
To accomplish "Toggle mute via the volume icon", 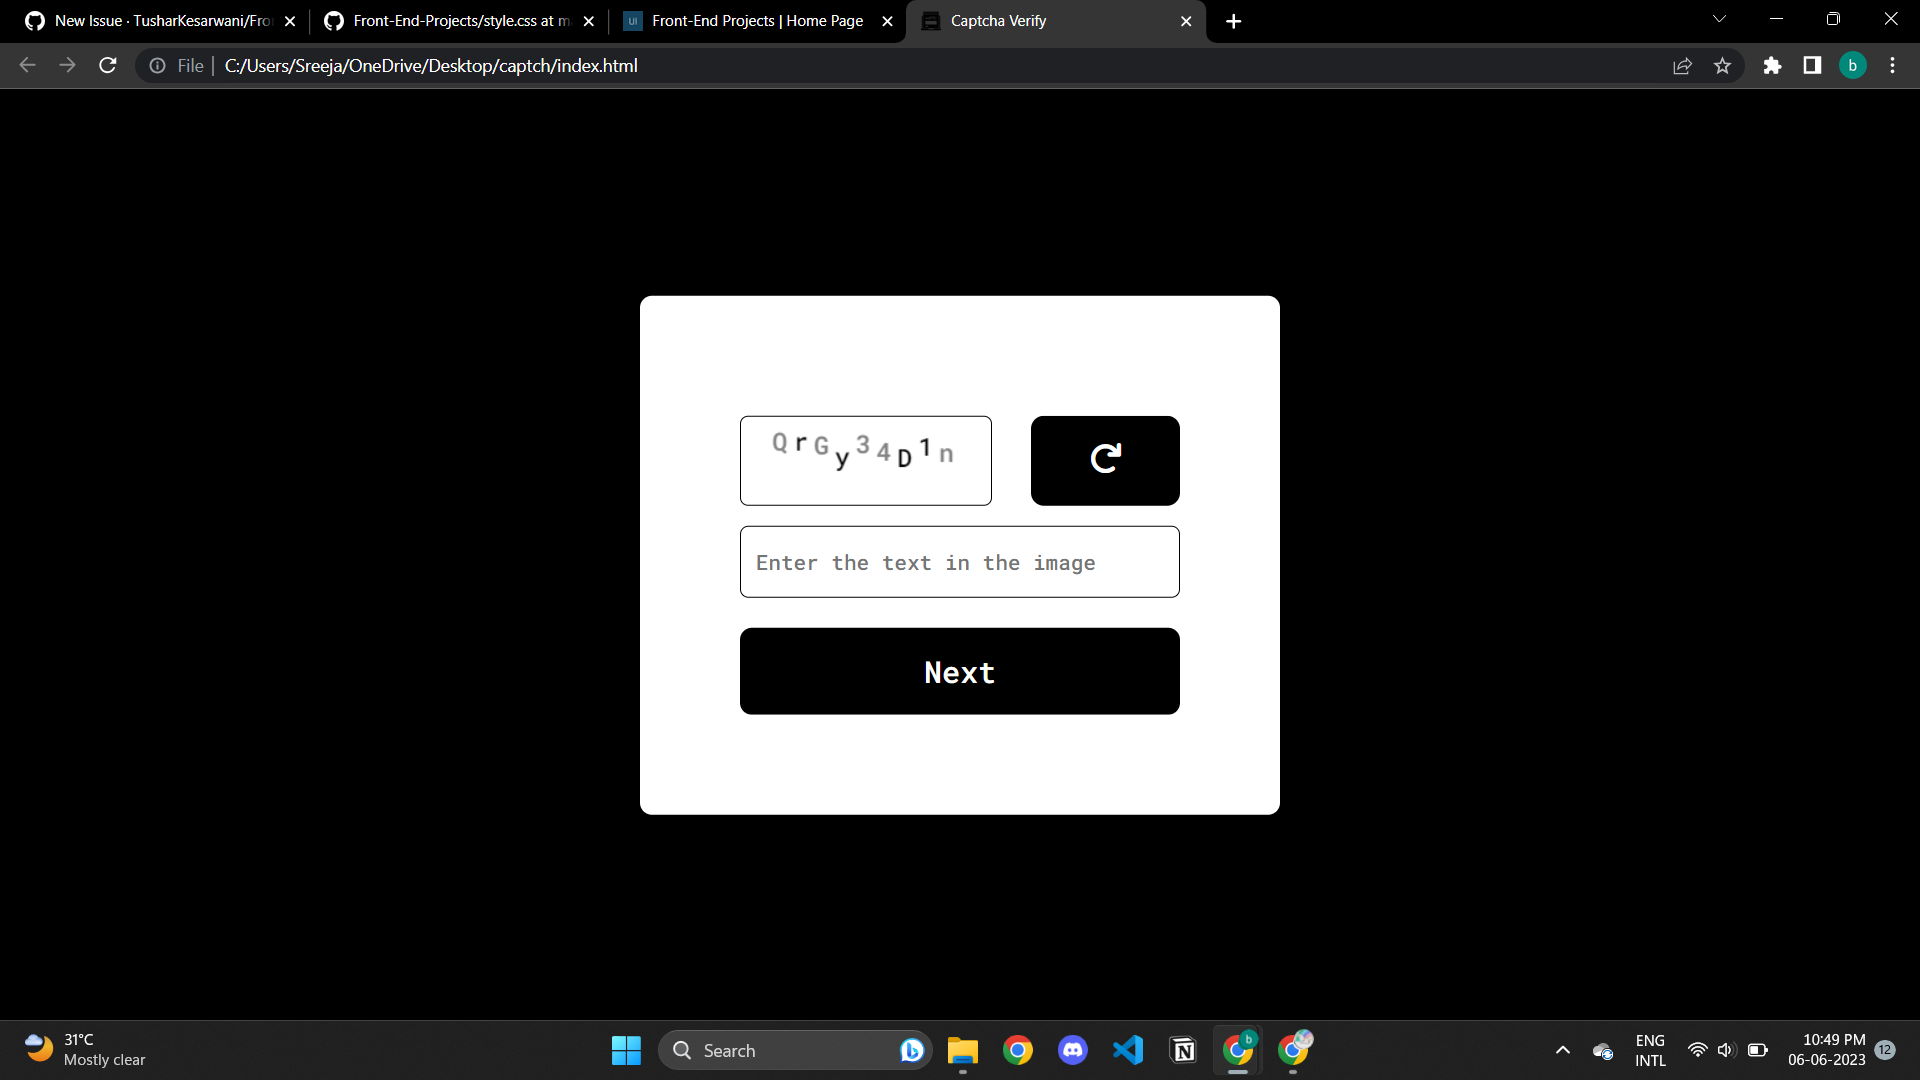I will [x=1727, y=1050].
